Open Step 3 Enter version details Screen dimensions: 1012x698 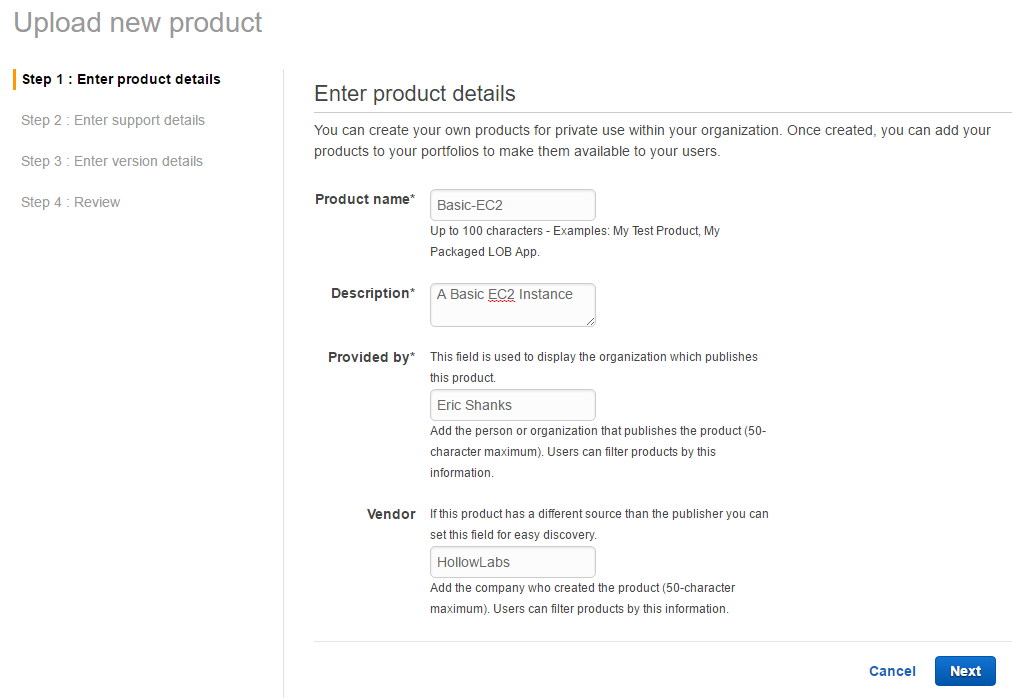[112, 161]
